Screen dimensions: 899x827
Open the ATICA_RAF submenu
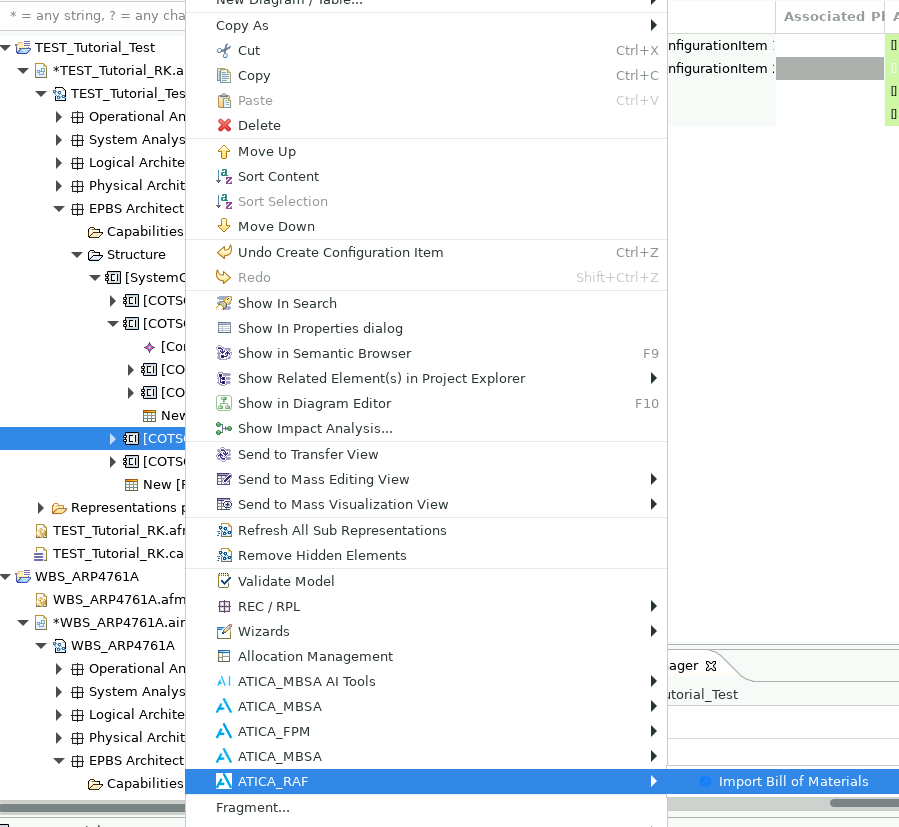pyautogui.click(x=426, y=781)
